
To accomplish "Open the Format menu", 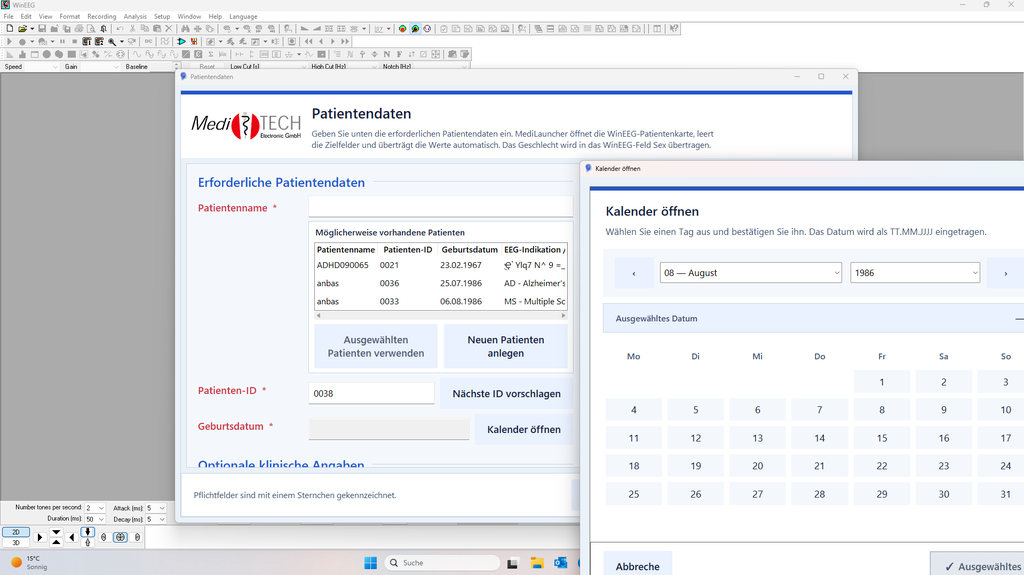I will point(70,16).
